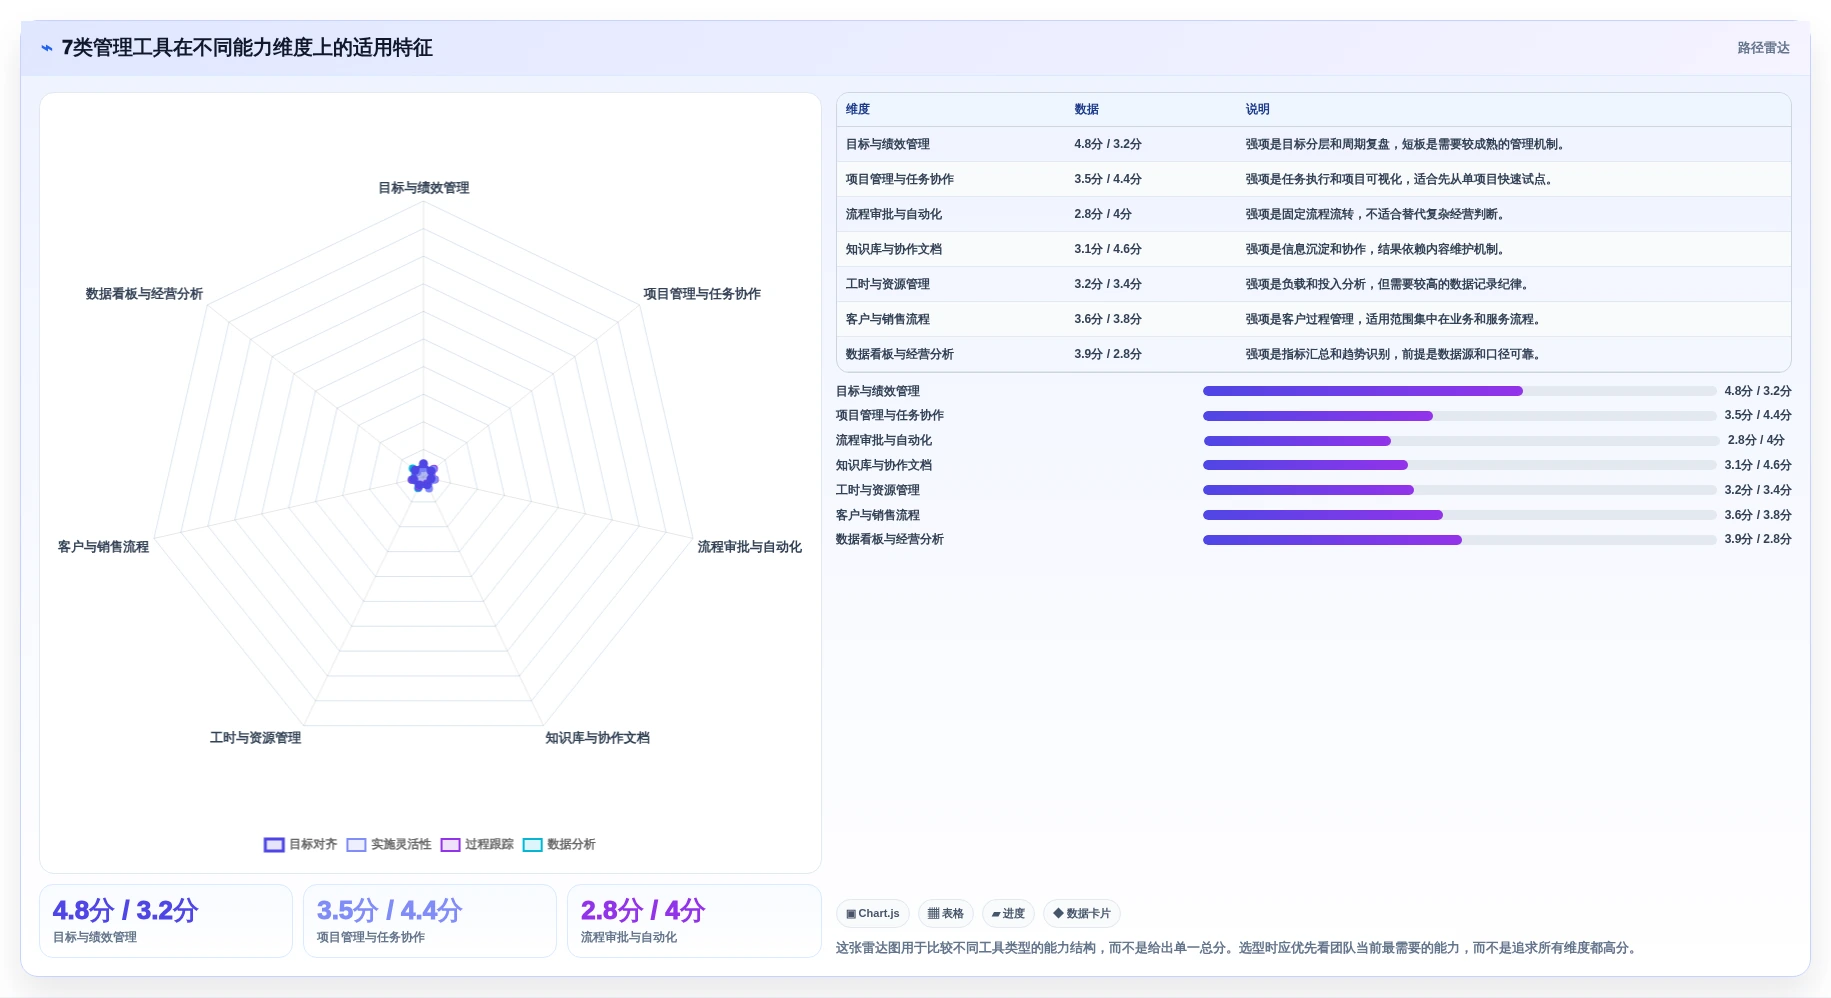Screen dimensions: 1831x998
Task: Click the 维度 column header
Action: [858, 109]
